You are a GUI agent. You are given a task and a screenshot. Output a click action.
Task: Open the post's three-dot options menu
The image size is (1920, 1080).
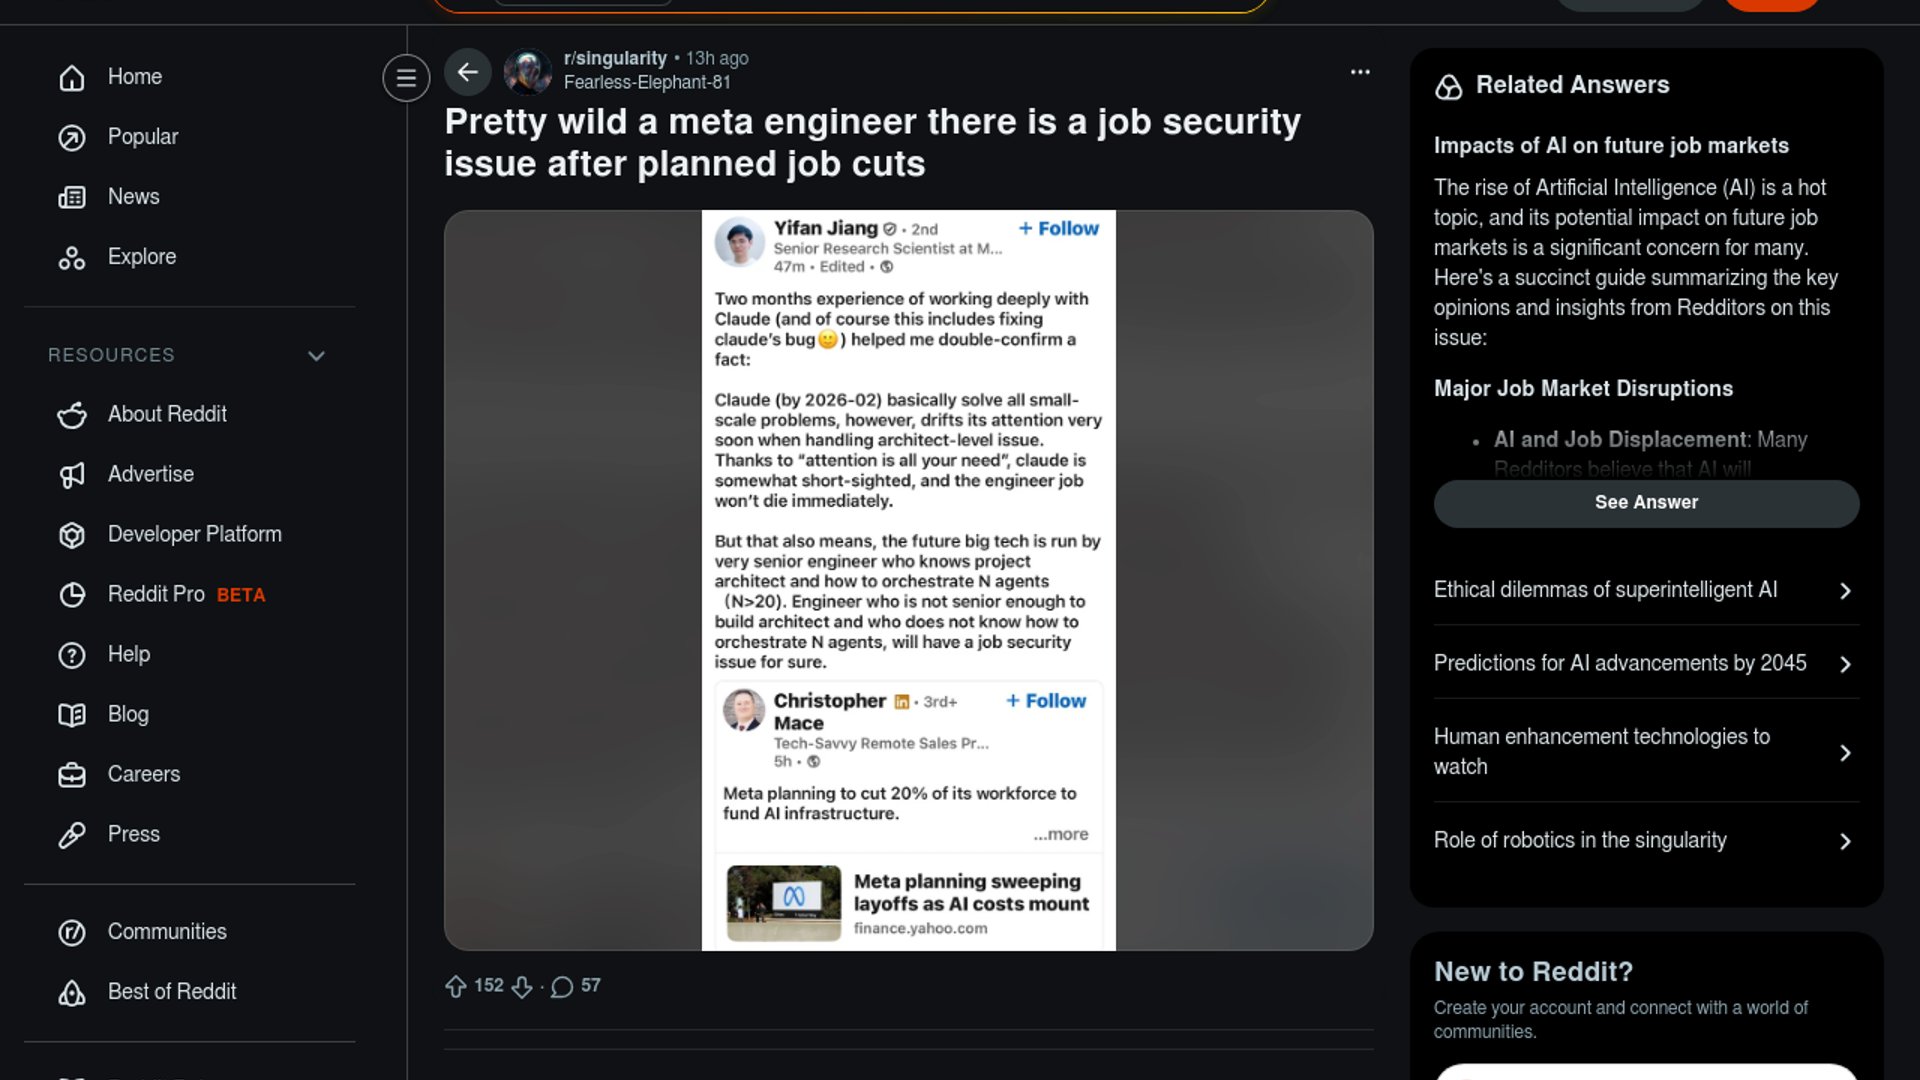(1360, 72)
